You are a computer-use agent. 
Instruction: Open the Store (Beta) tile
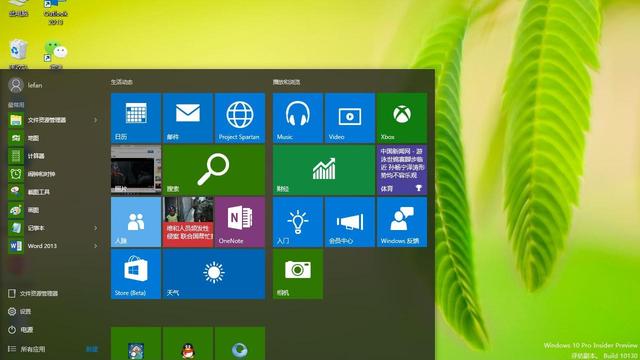tap(136, 274)
